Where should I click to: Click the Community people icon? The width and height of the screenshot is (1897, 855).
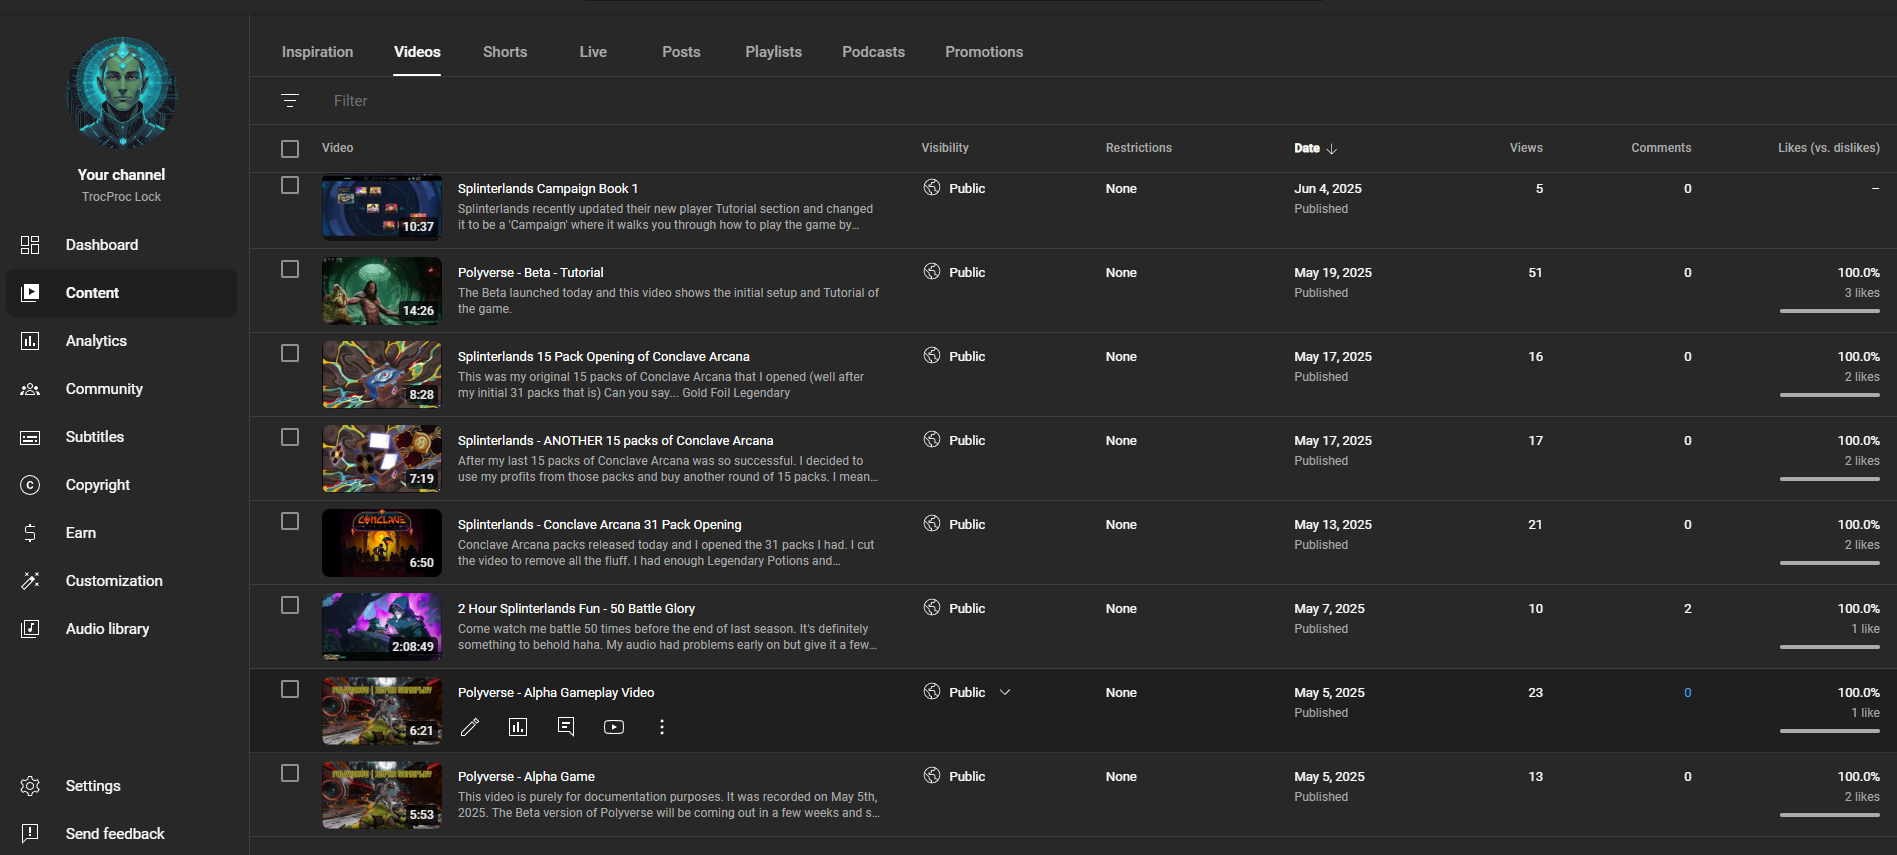pyautogui.click(x=30, y=389)
